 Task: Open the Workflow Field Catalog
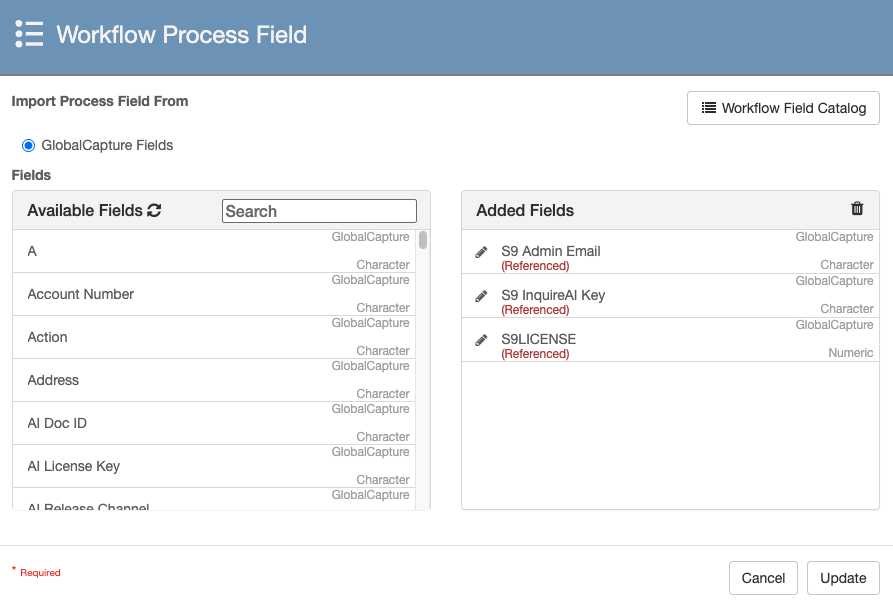pos(783,108)
